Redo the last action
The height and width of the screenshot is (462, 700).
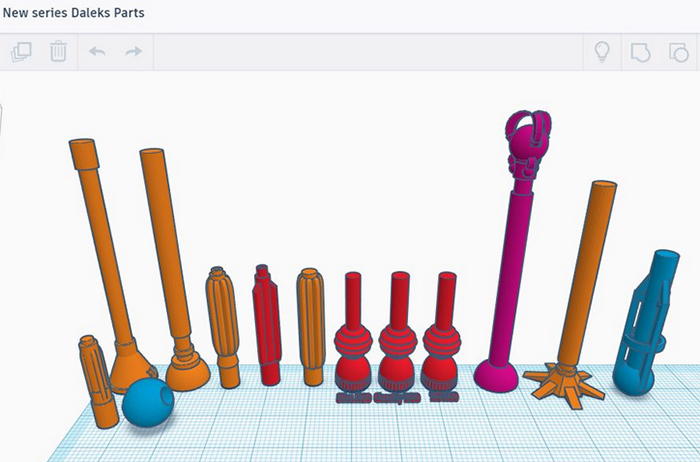(x=133, y=52)
